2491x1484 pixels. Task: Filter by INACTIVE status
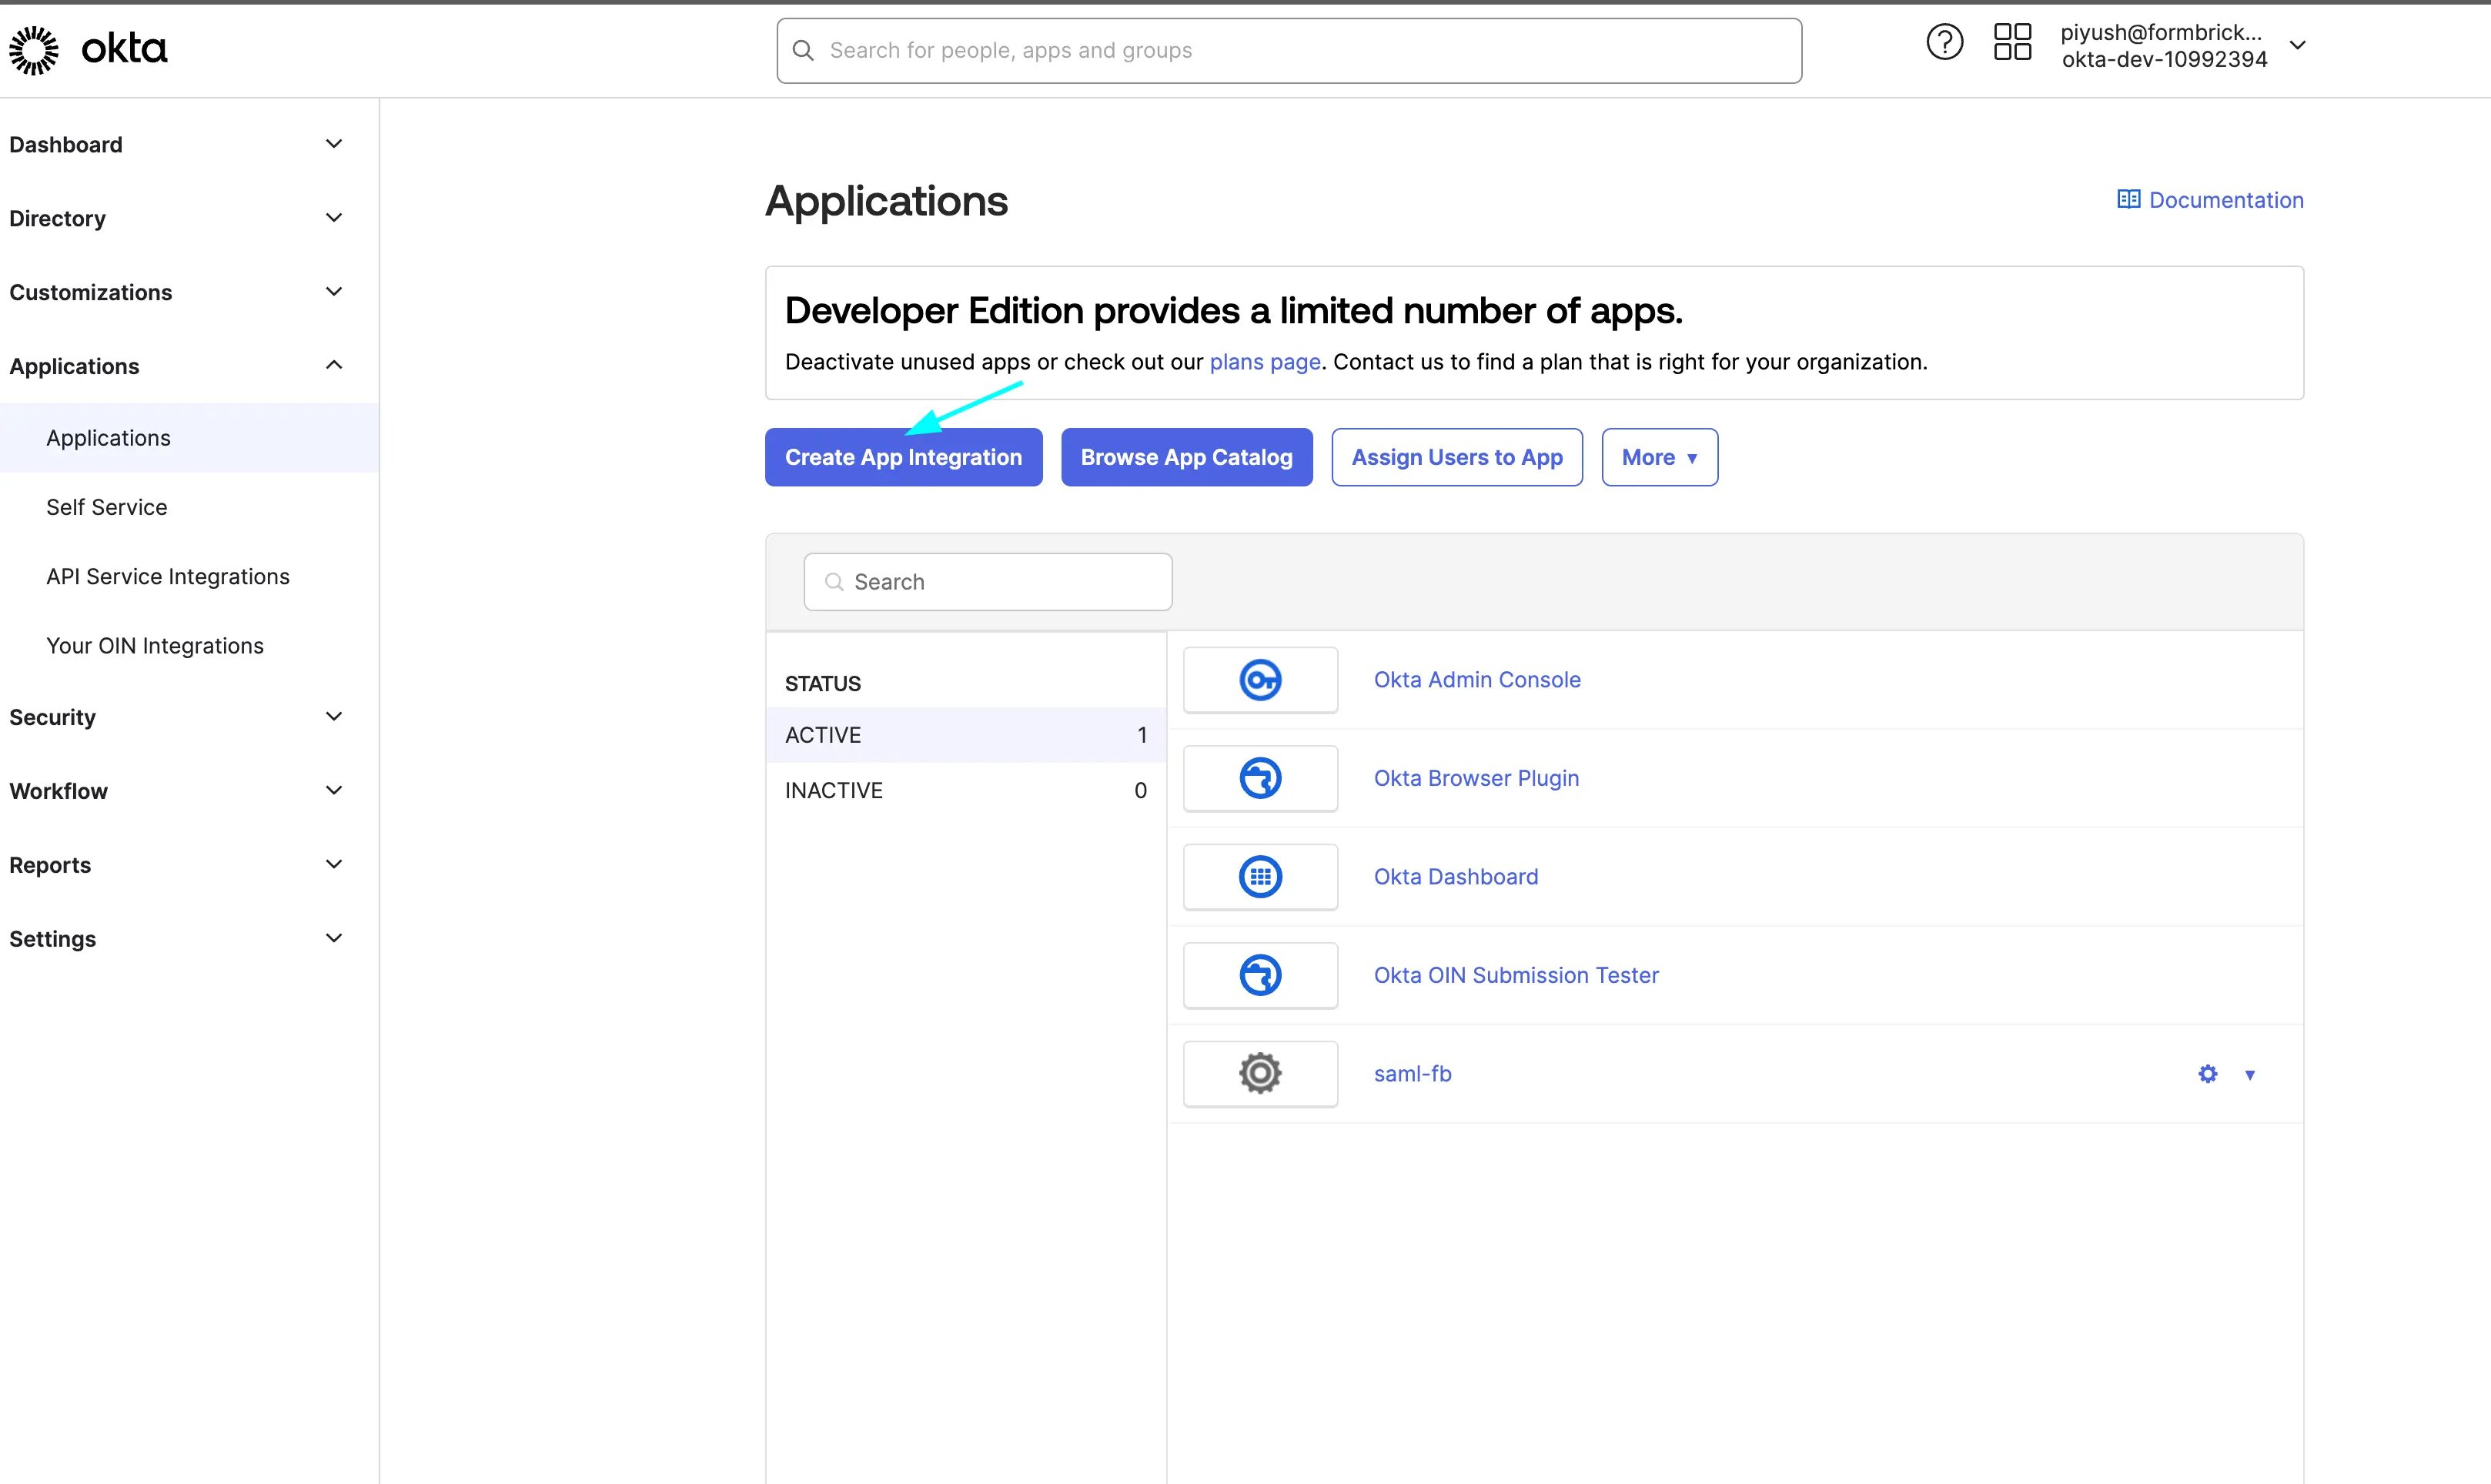(965, 790)
